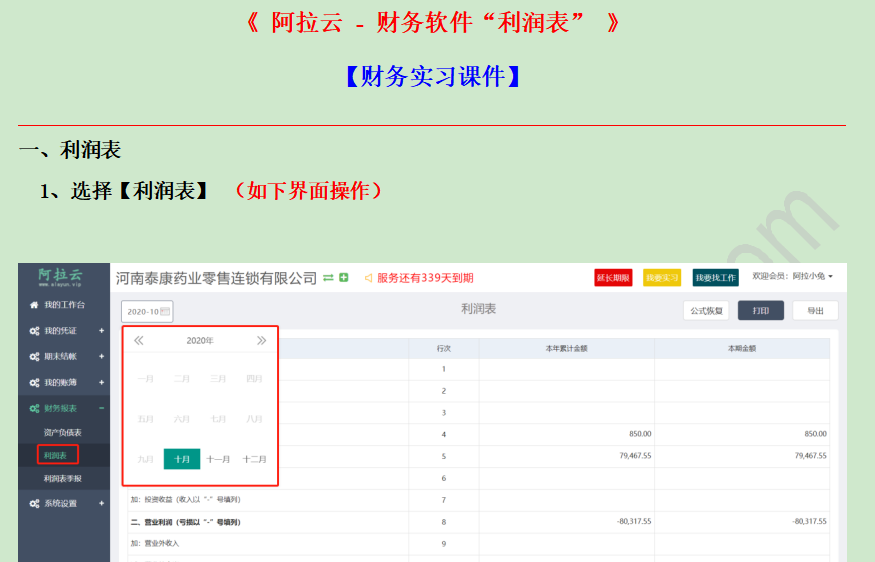The width and height of the screenshot is (875, 562).
Task: Click the 本期金额 column header
Action: click(x=742, y=348)
